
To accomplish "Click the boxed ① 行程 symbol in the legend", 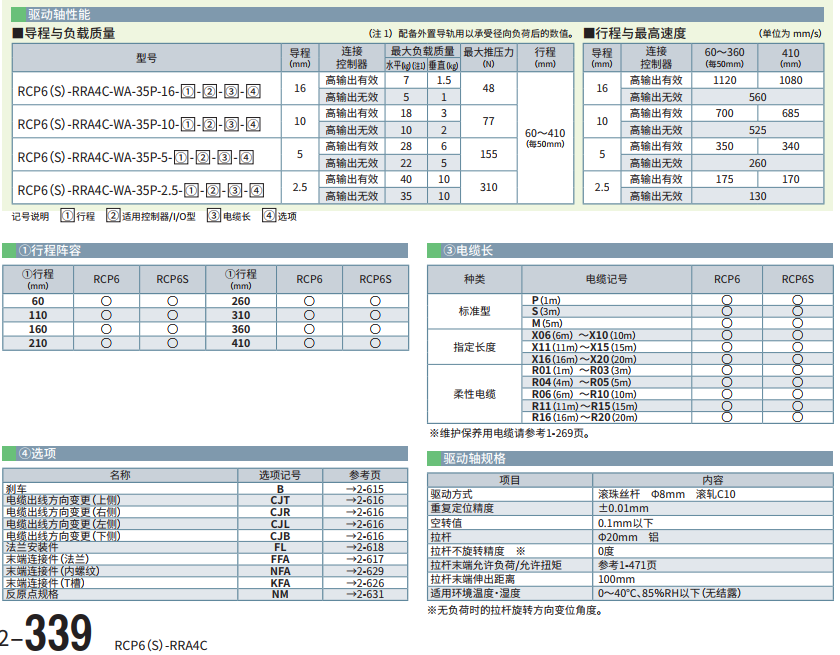I will (67, 215).
